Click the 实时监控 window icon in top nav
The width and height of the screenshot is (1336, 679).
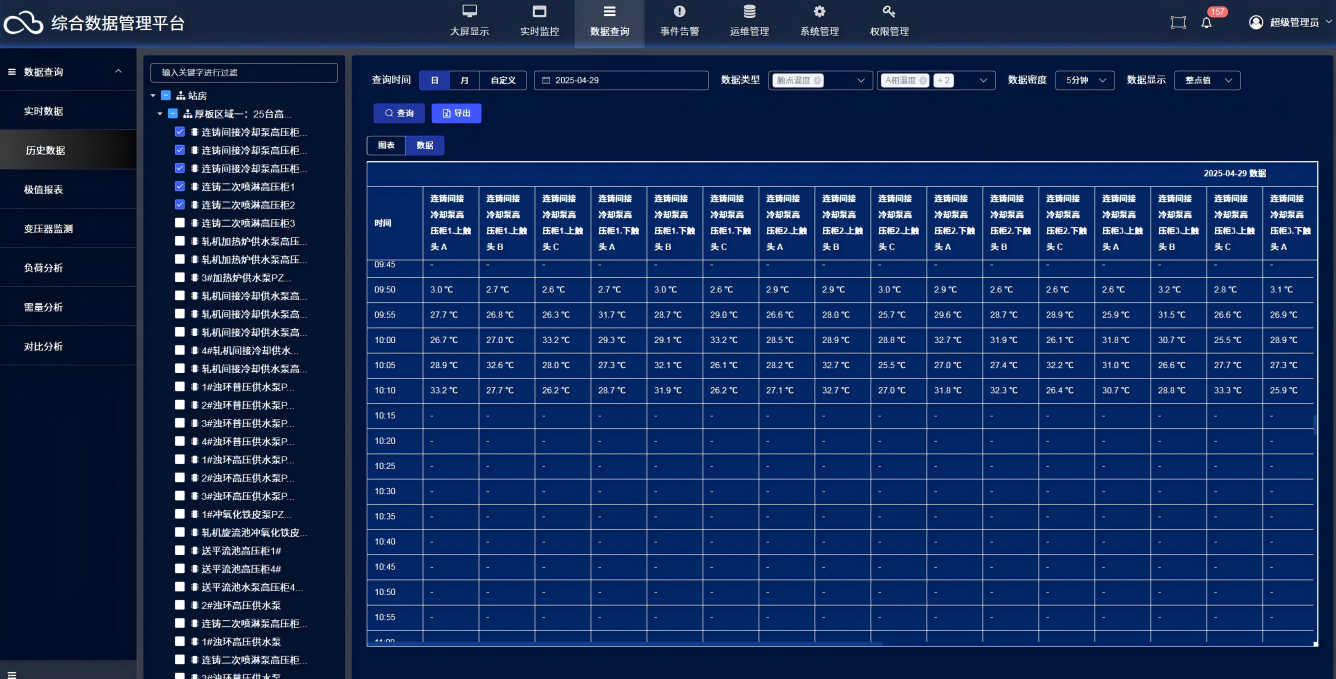pos(539,11)
